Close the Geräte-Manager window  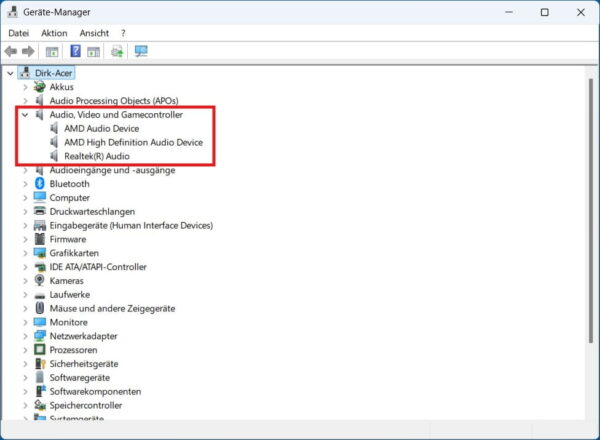[580, 12]
